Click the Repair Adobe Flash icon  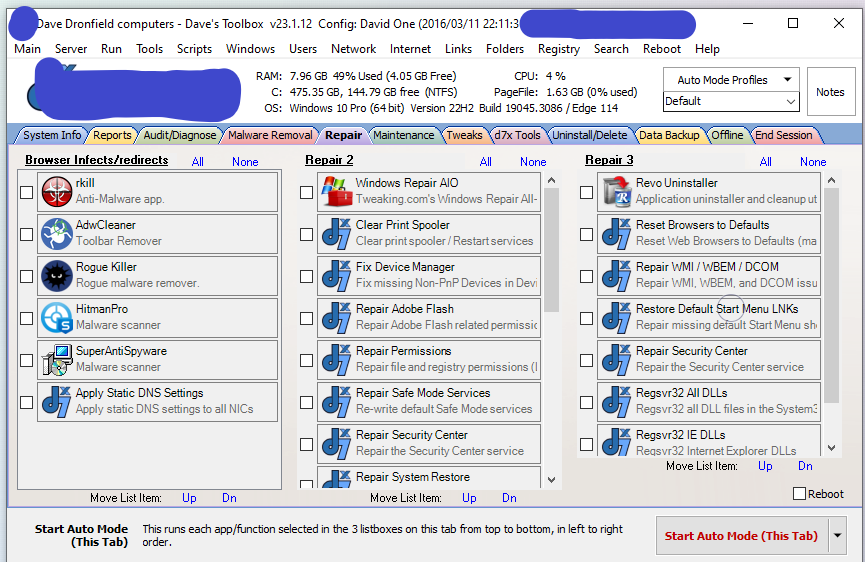point(337,317)
